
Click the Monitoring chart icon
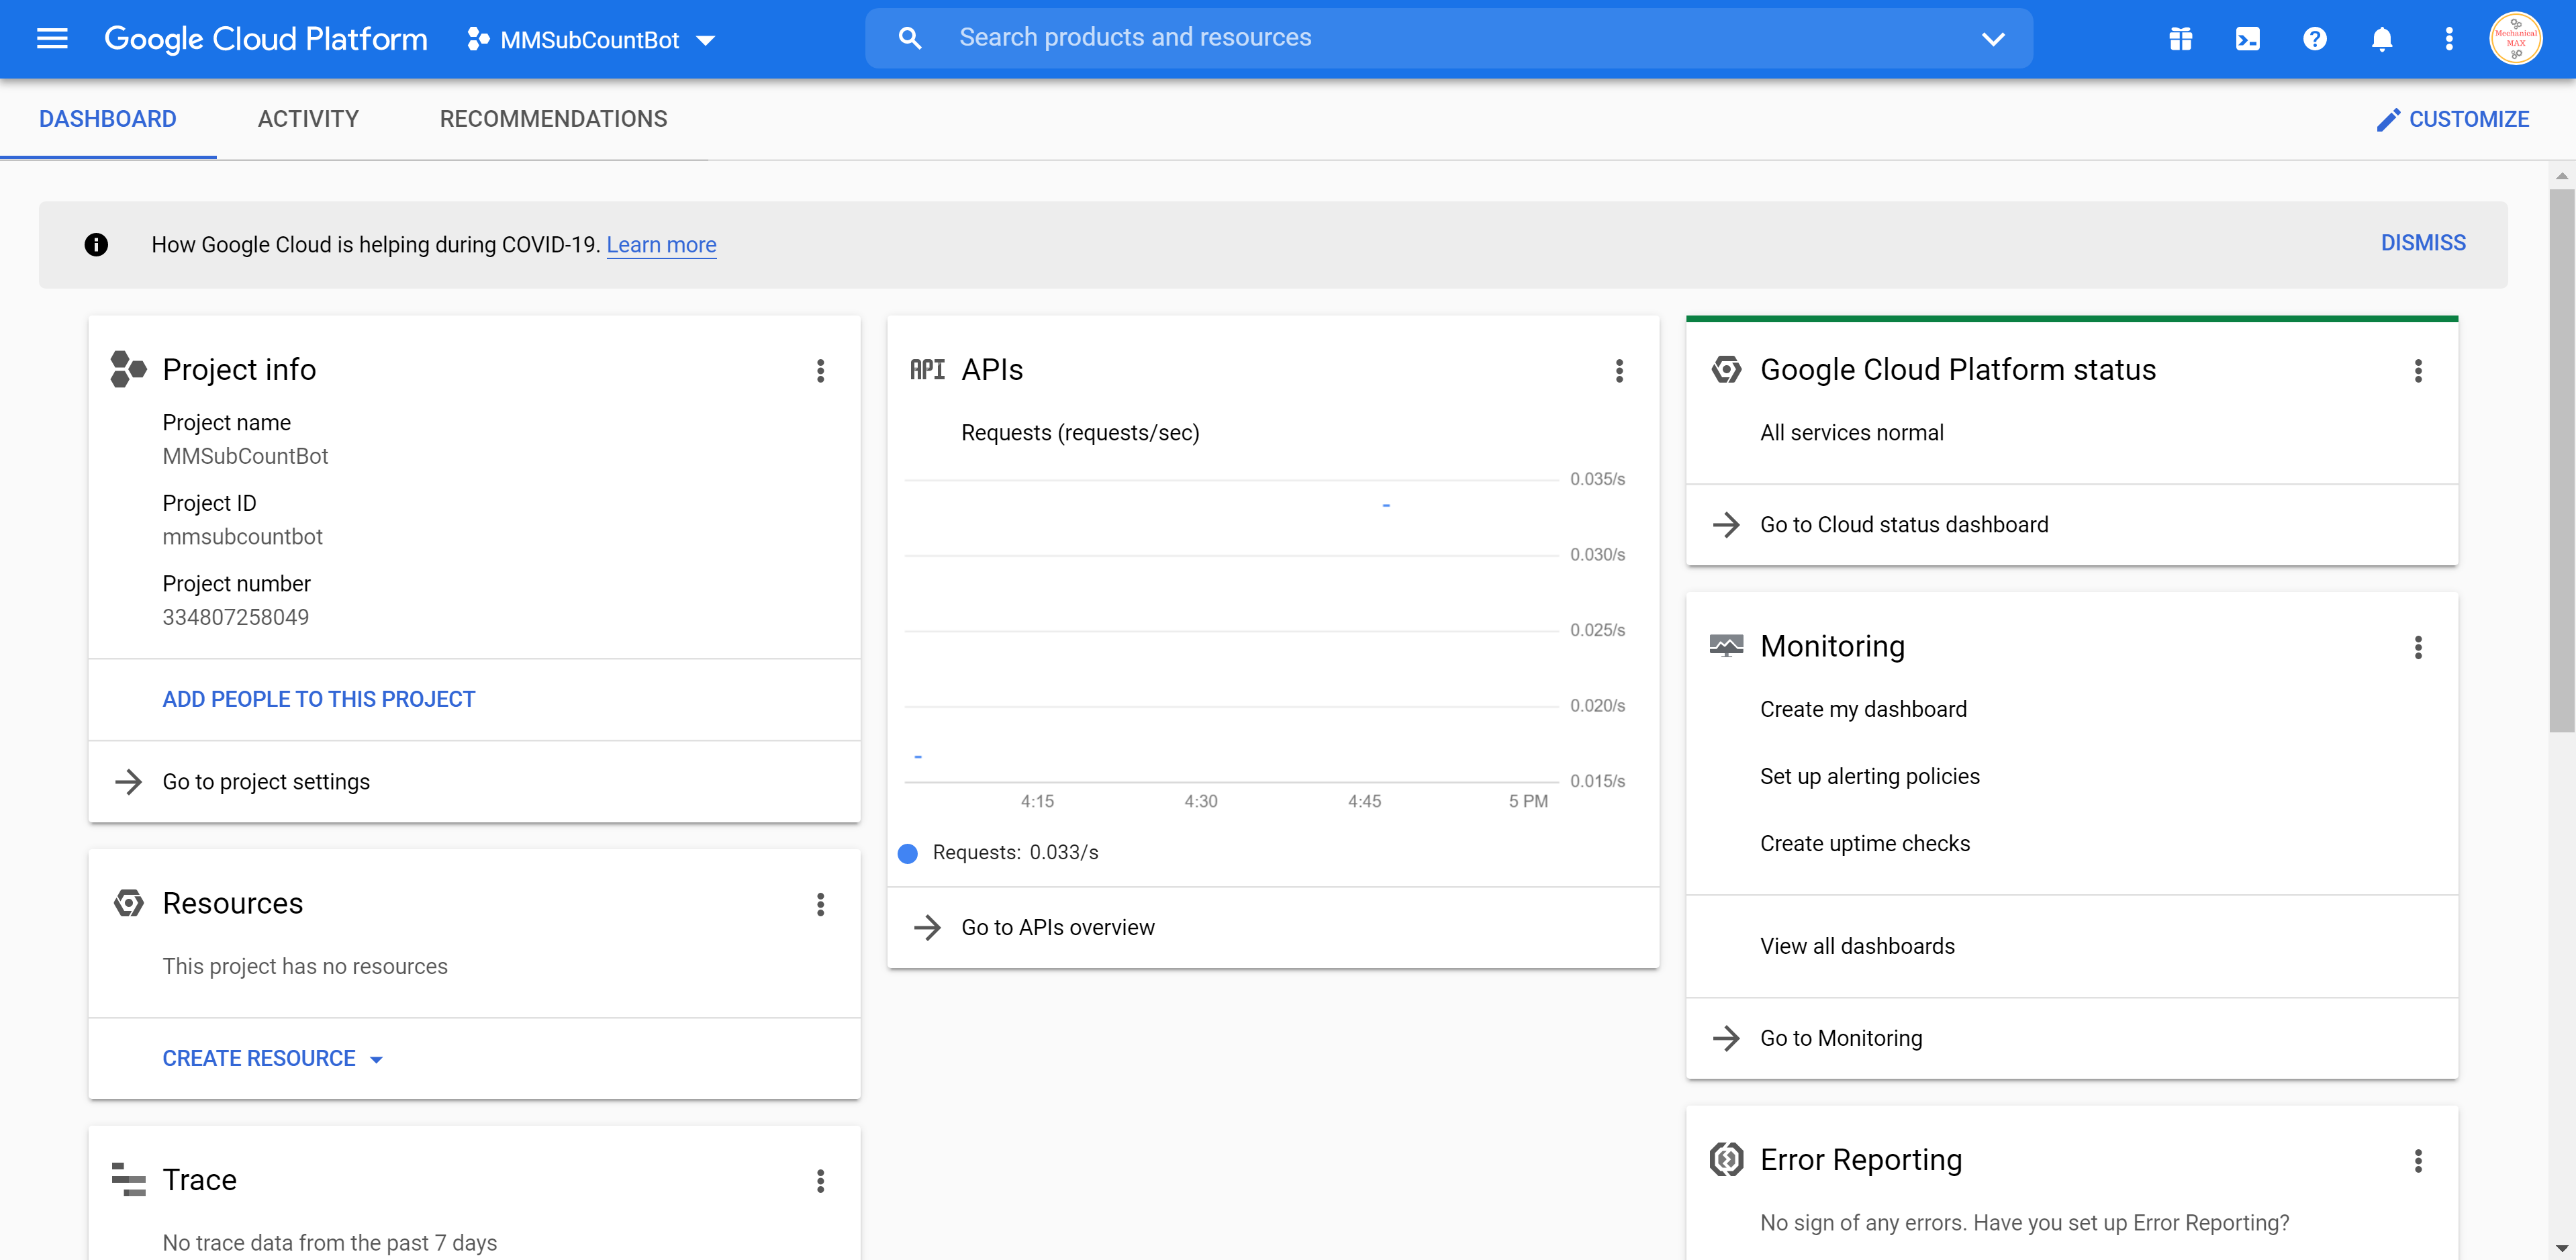pos(1725,646)
